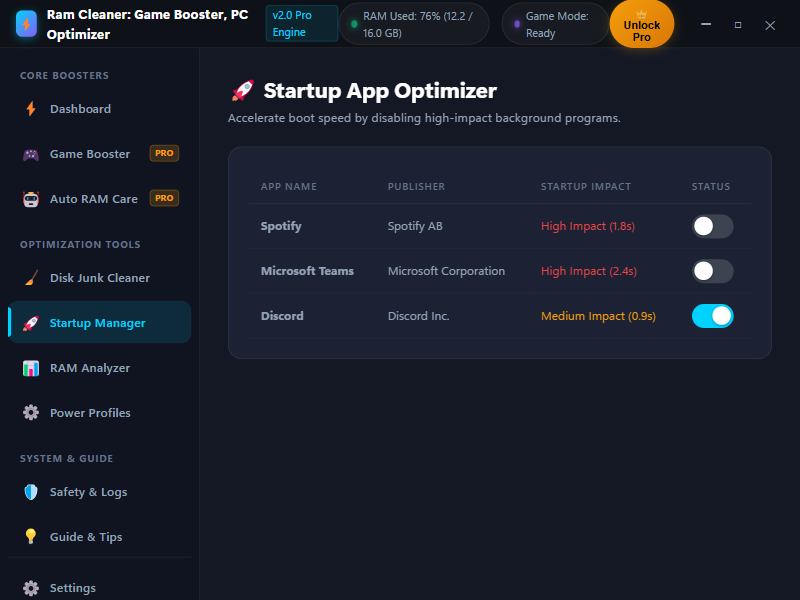Open Disk Junk Cleaner tool
Viewport: 800px width, 600px height.
(x=99, y=278)
